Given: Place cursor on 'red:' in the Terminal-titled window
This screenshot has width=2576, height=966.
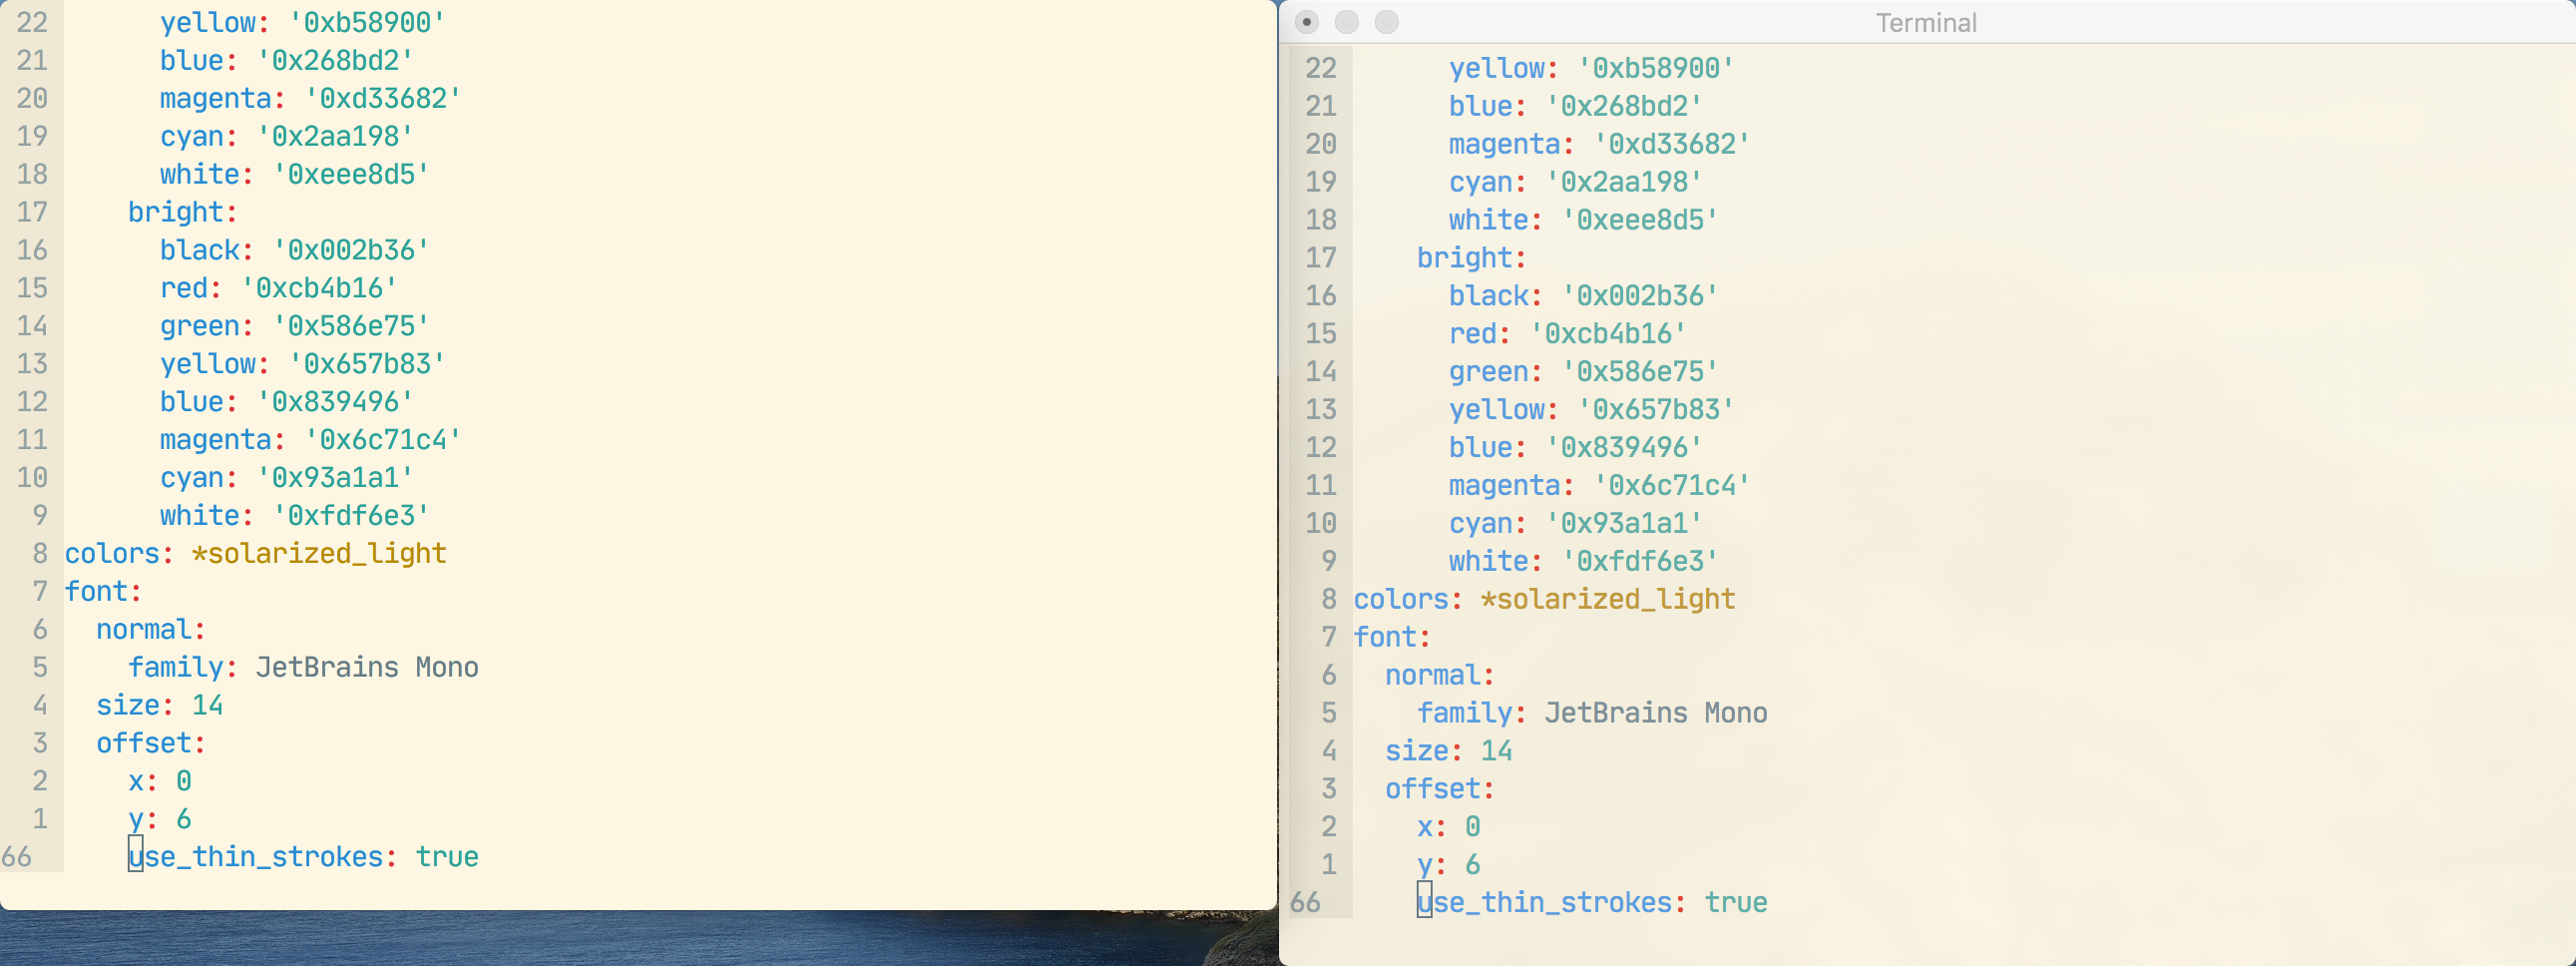Looking at the screenshot, I should [1479, 334].
